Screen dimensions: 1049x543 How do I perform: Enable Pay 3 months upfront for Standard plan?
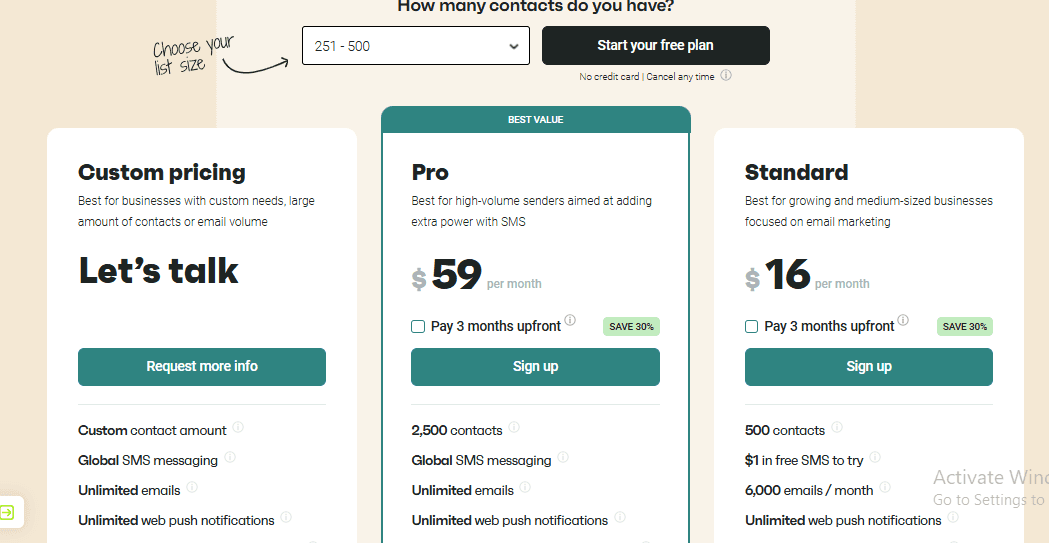pyautogui.click(x=752, y=326)
